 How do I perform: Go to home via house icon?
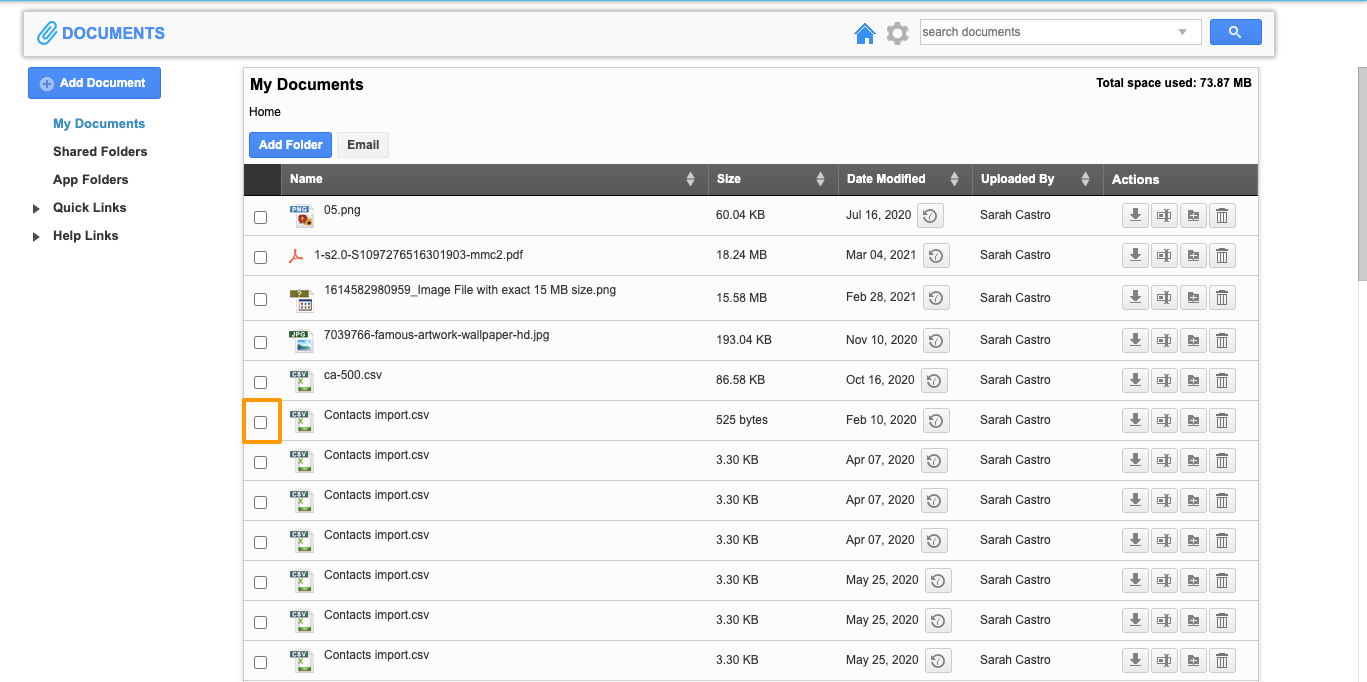pyautogui.click(x=865, y=33)
